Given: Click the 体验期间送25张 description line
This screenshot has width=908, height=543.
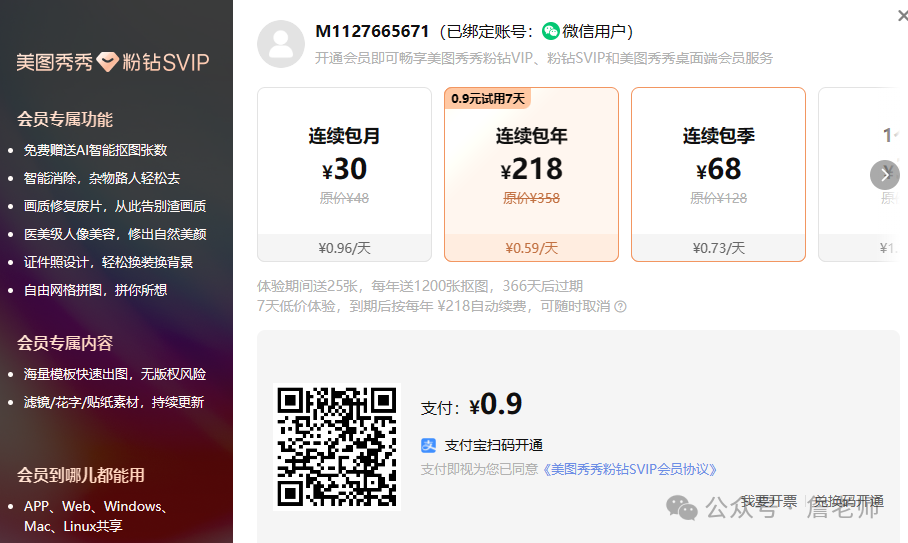Looking at the screenshot, I should 420,286.
